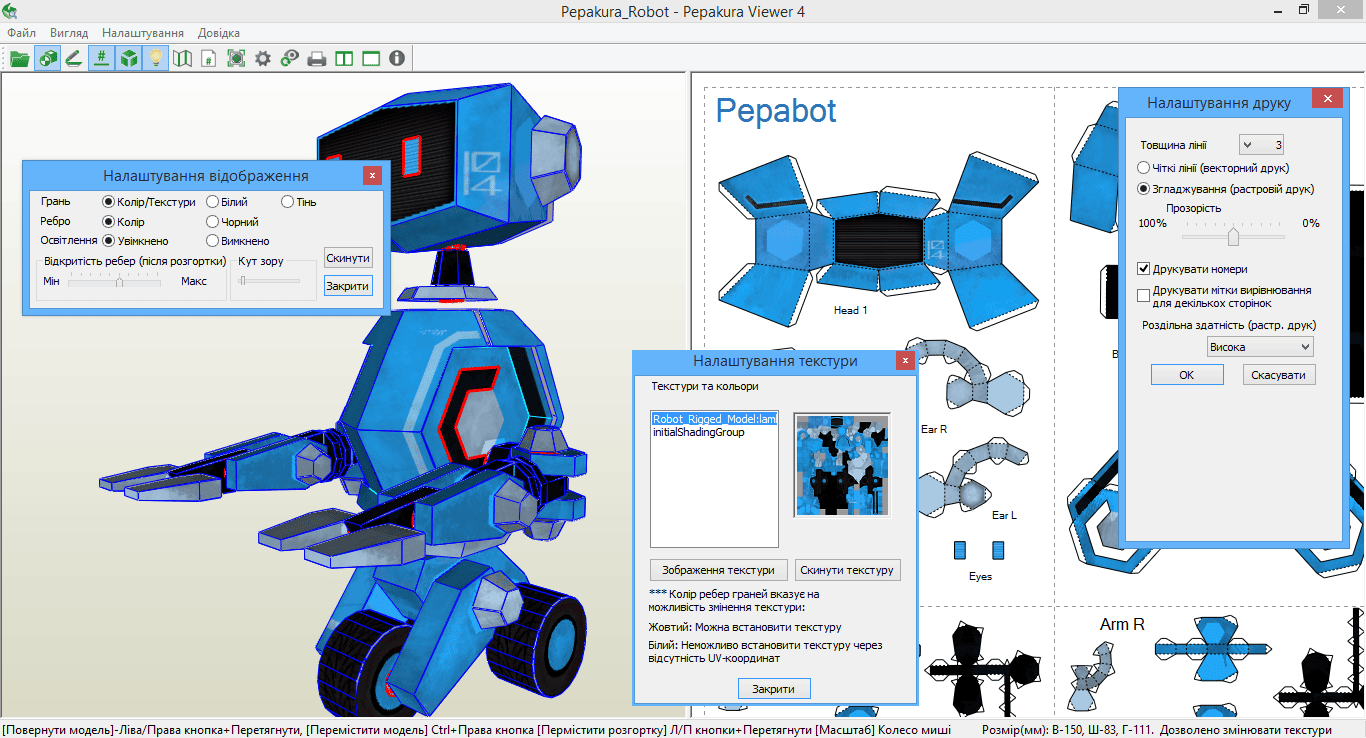Viewport: 1366px width, 738px height.
Task: Toggle the lighting bulb icon in toolbar
Action: pyautogui.click(x=155, y=58)
